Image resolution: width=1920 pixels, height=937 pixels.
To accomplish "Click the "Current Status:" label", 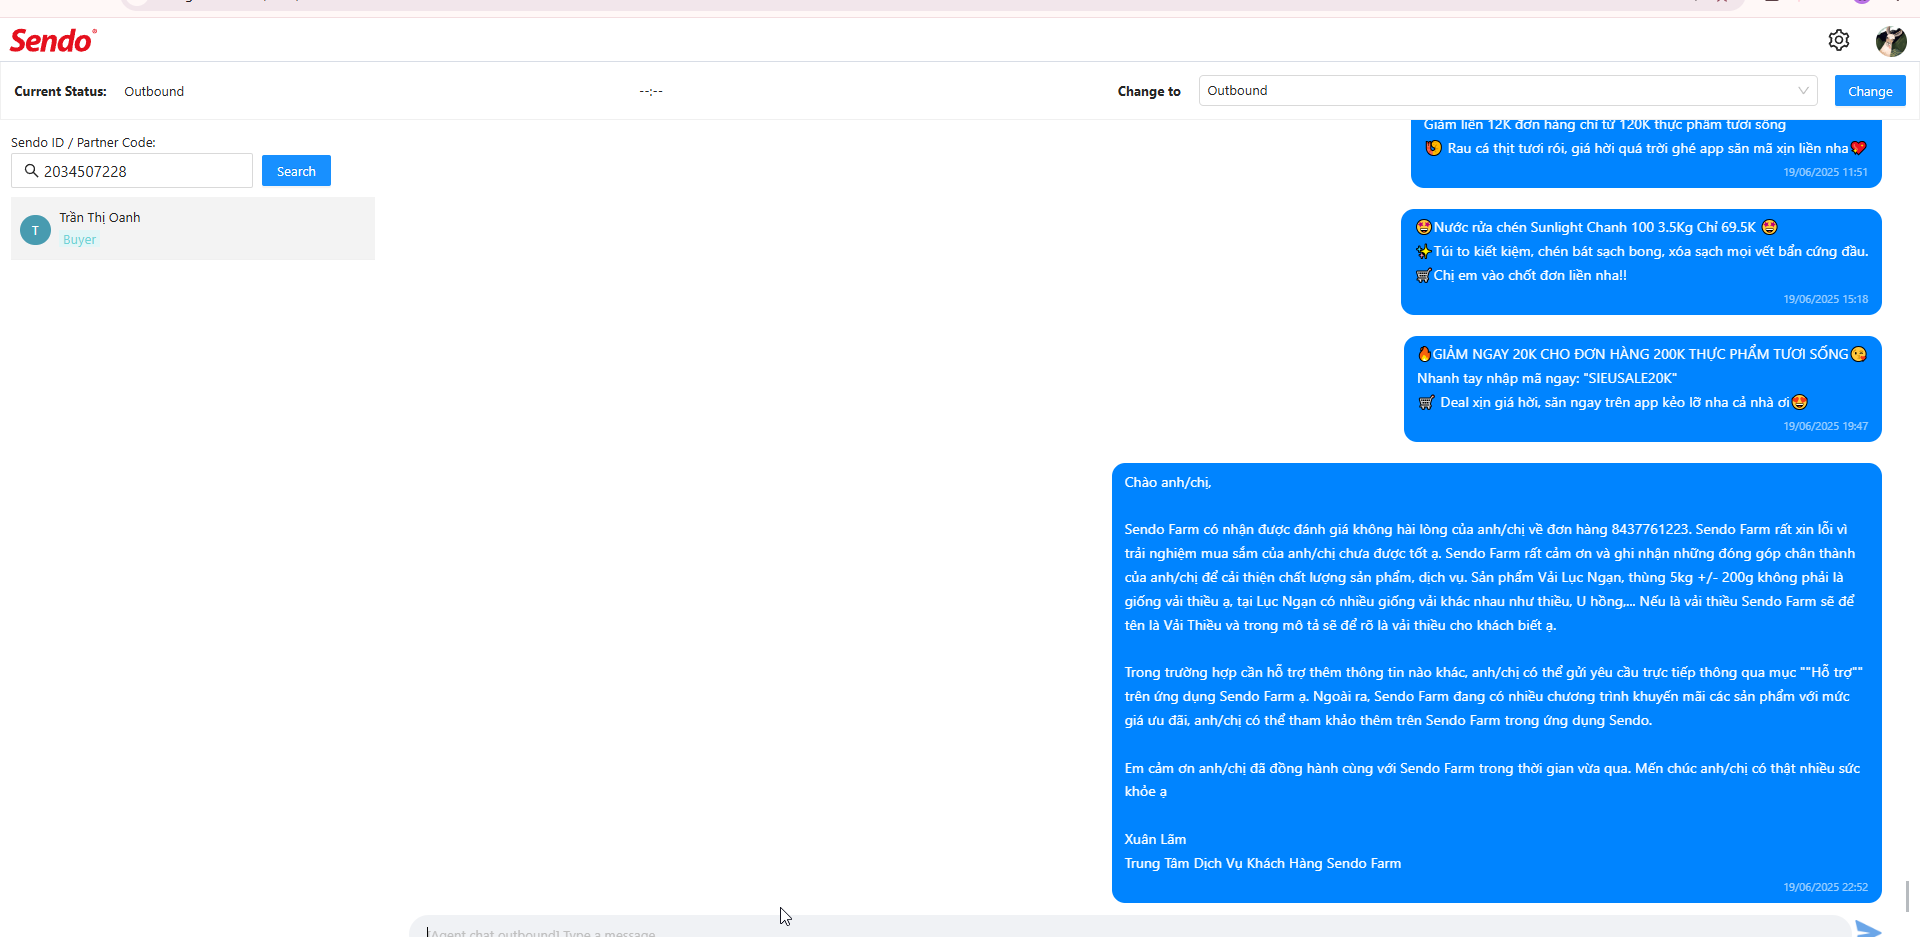I will (x=60, y=91).
